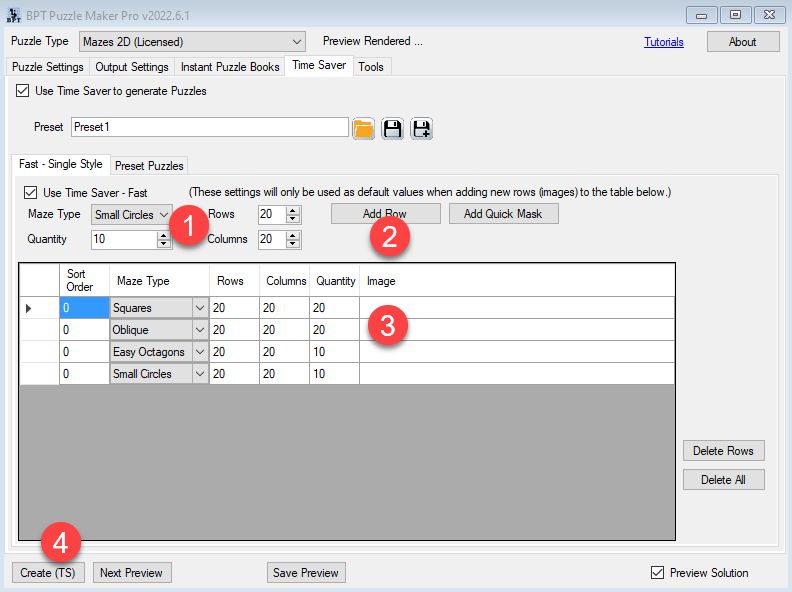792x592 pixels.
Task: Expand the Maze Type Small Circles combo box
Action: click(164, 214)
